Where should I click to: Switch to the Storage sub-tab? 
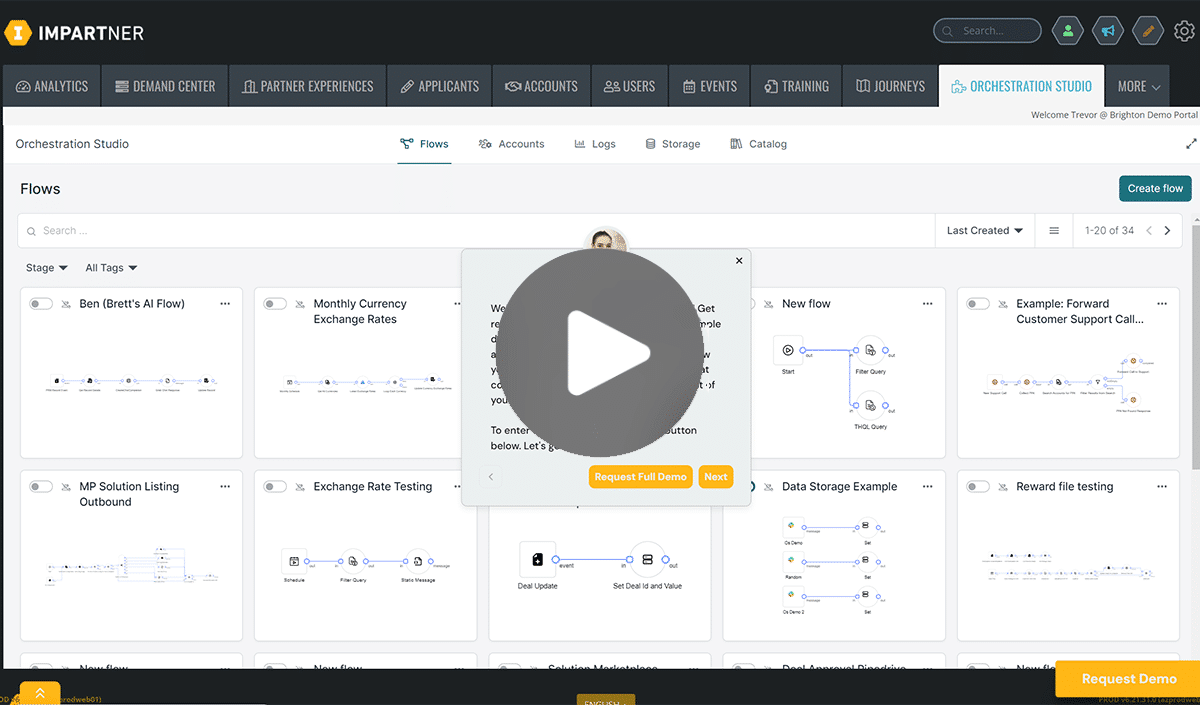click(672, 144)
